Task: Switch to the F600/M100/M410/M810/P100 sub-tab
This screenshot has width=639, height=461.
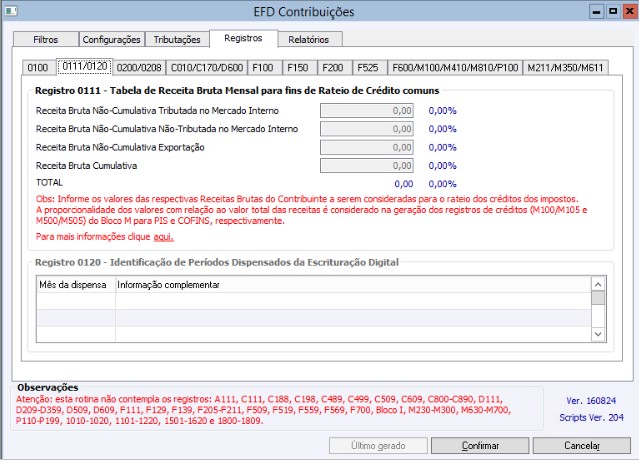Action: [x=455, y=68]
